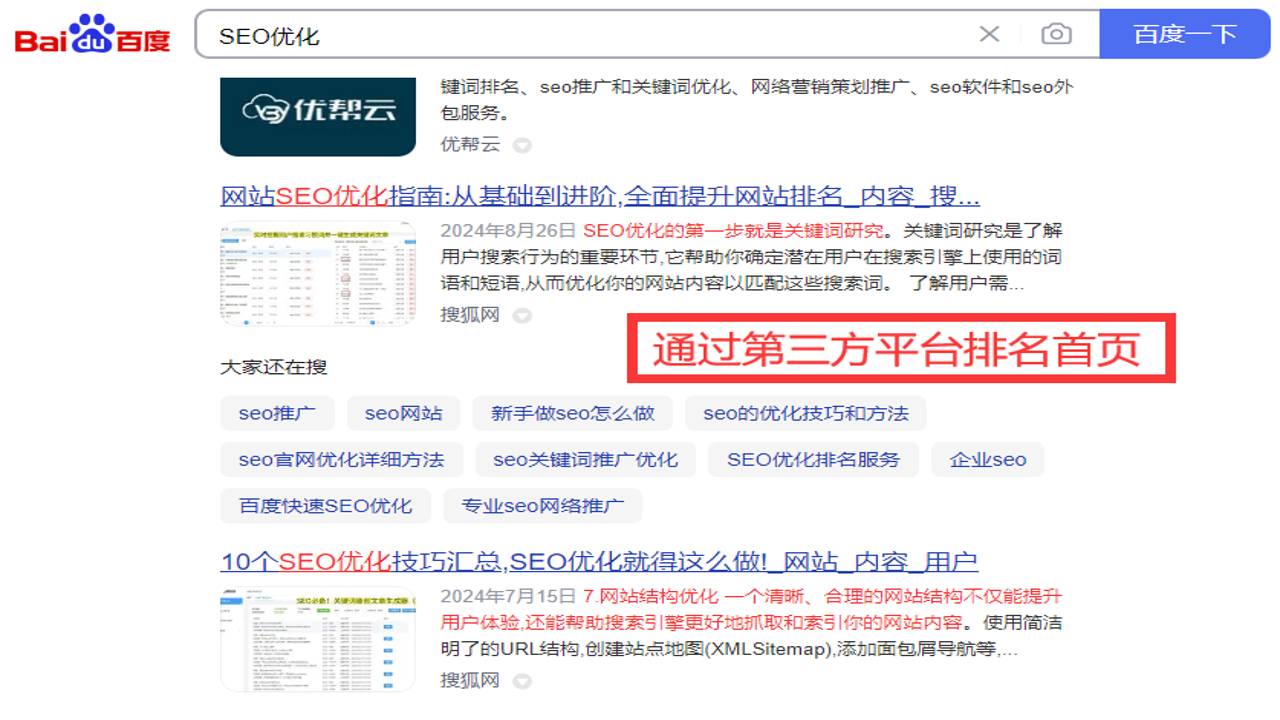Viewport: 1280px width, 720px height.
Task: Click the 大家还在搜 heading
Action: point(274,367)
